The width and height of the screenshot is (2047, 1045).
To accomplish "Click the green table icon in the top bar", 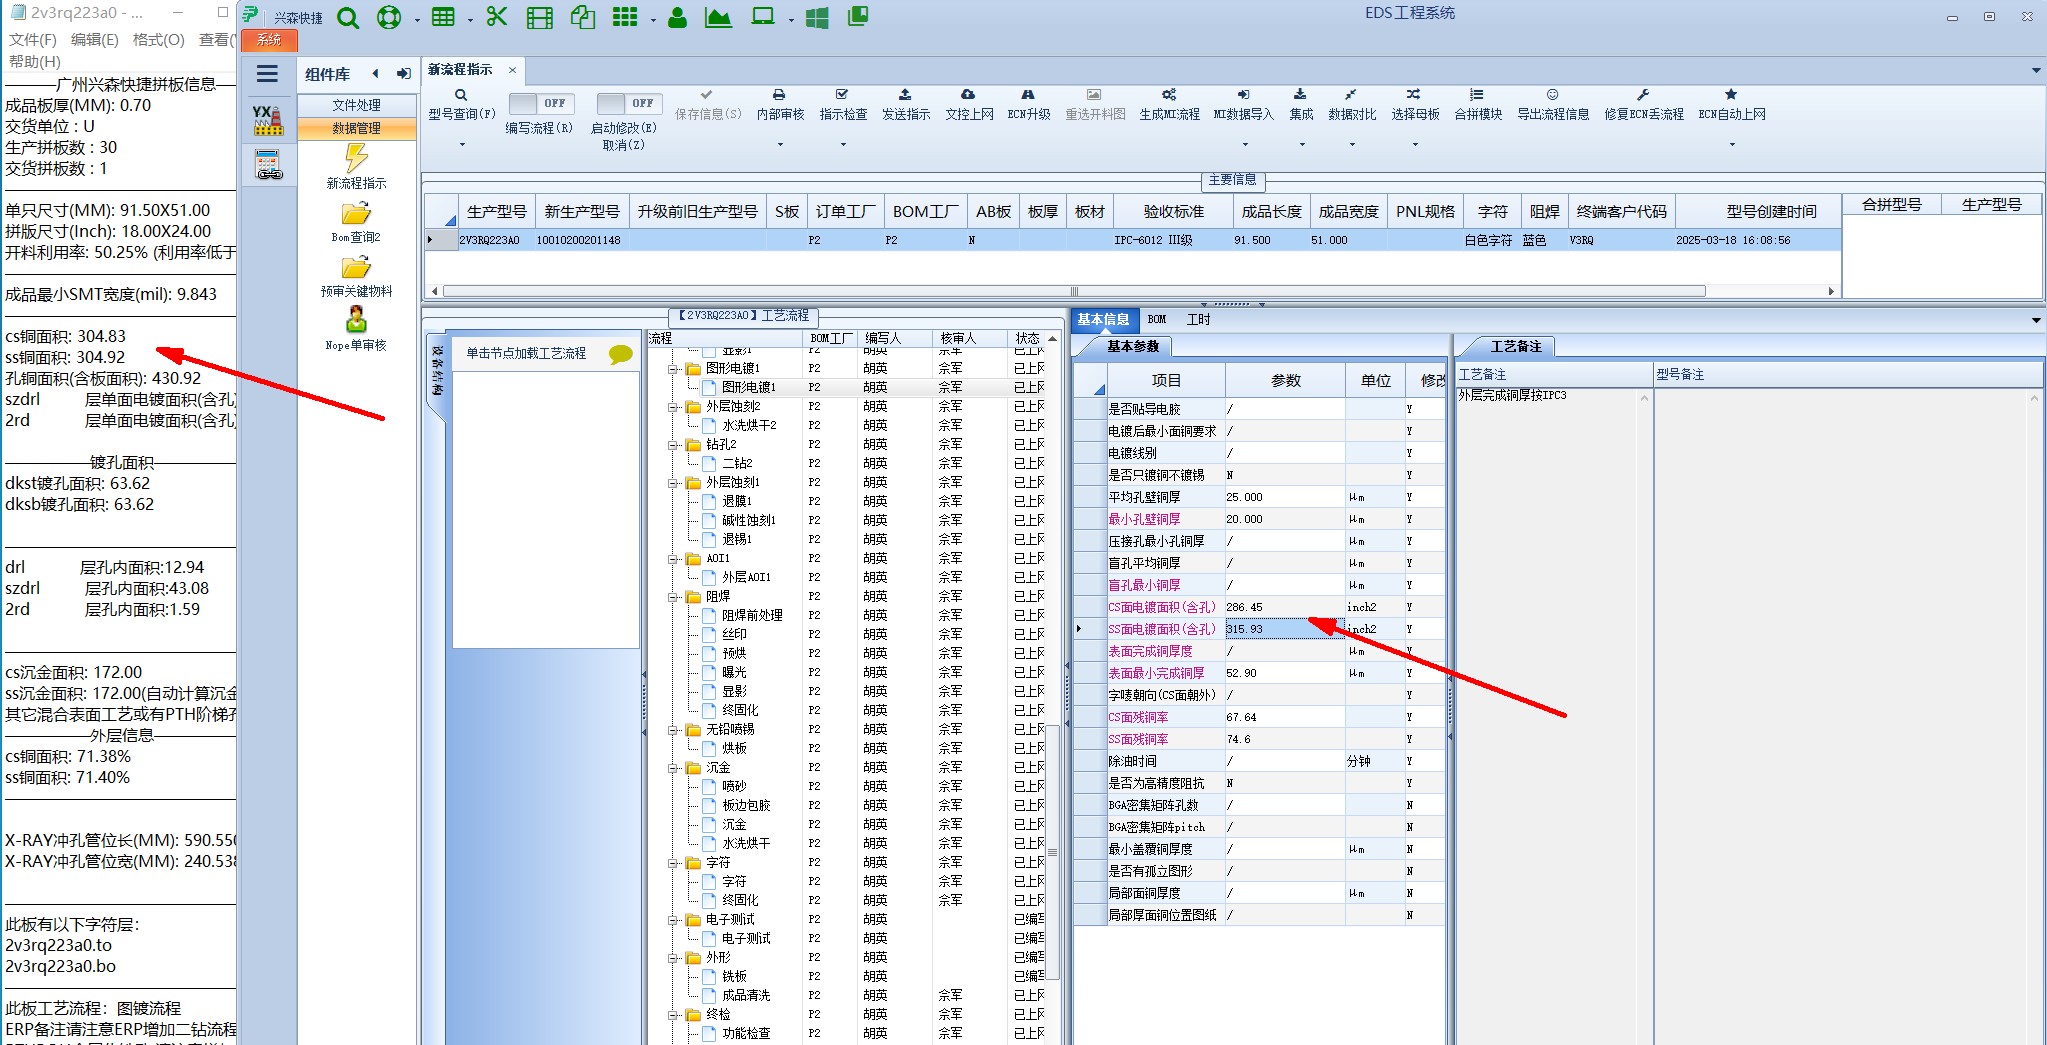I will pos(443,17).
